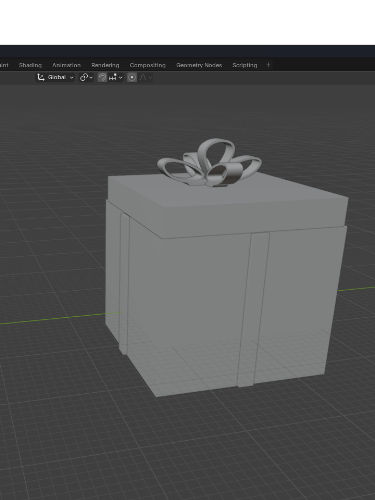Open the Global transform orientation dropdown
This screenshot has width=375, height=500.
[55, 77]
